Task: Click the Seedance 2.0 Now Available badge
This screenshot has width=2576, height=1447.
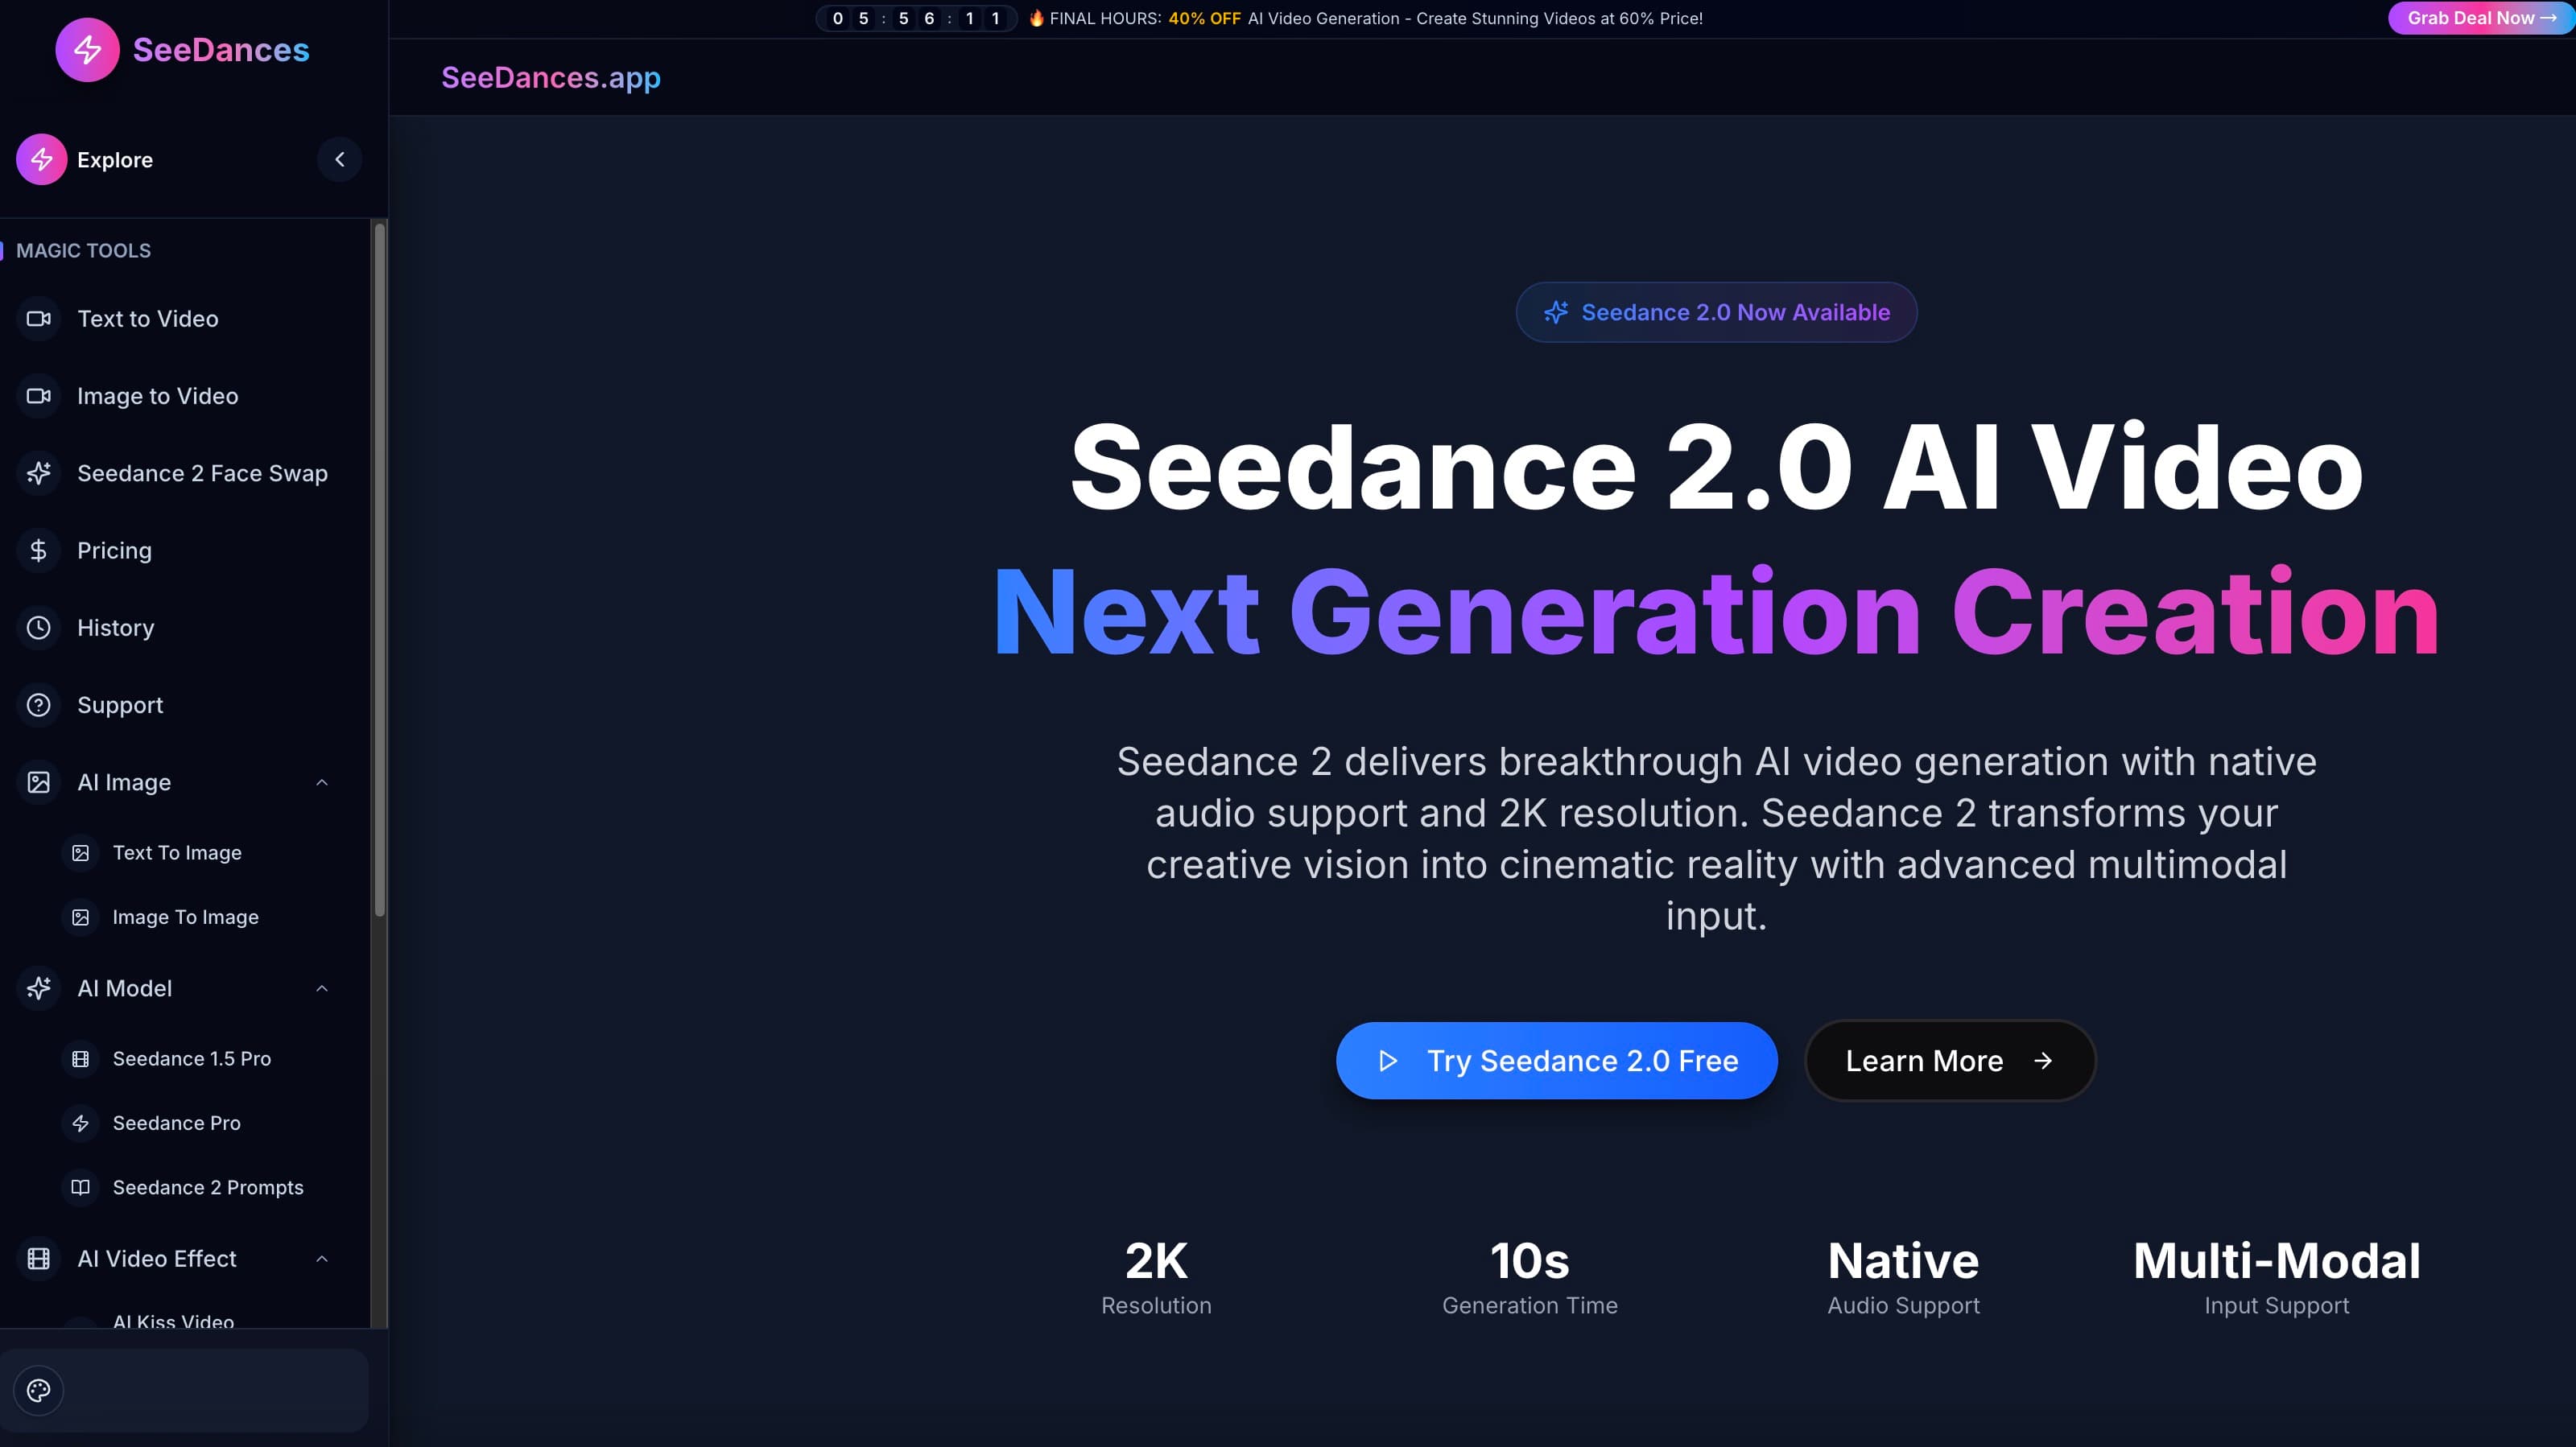Action: 1716,312
